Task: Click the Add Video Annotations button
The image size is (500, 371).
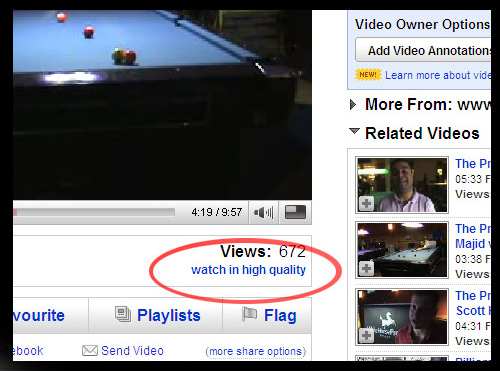Action: tap(423, 50)
